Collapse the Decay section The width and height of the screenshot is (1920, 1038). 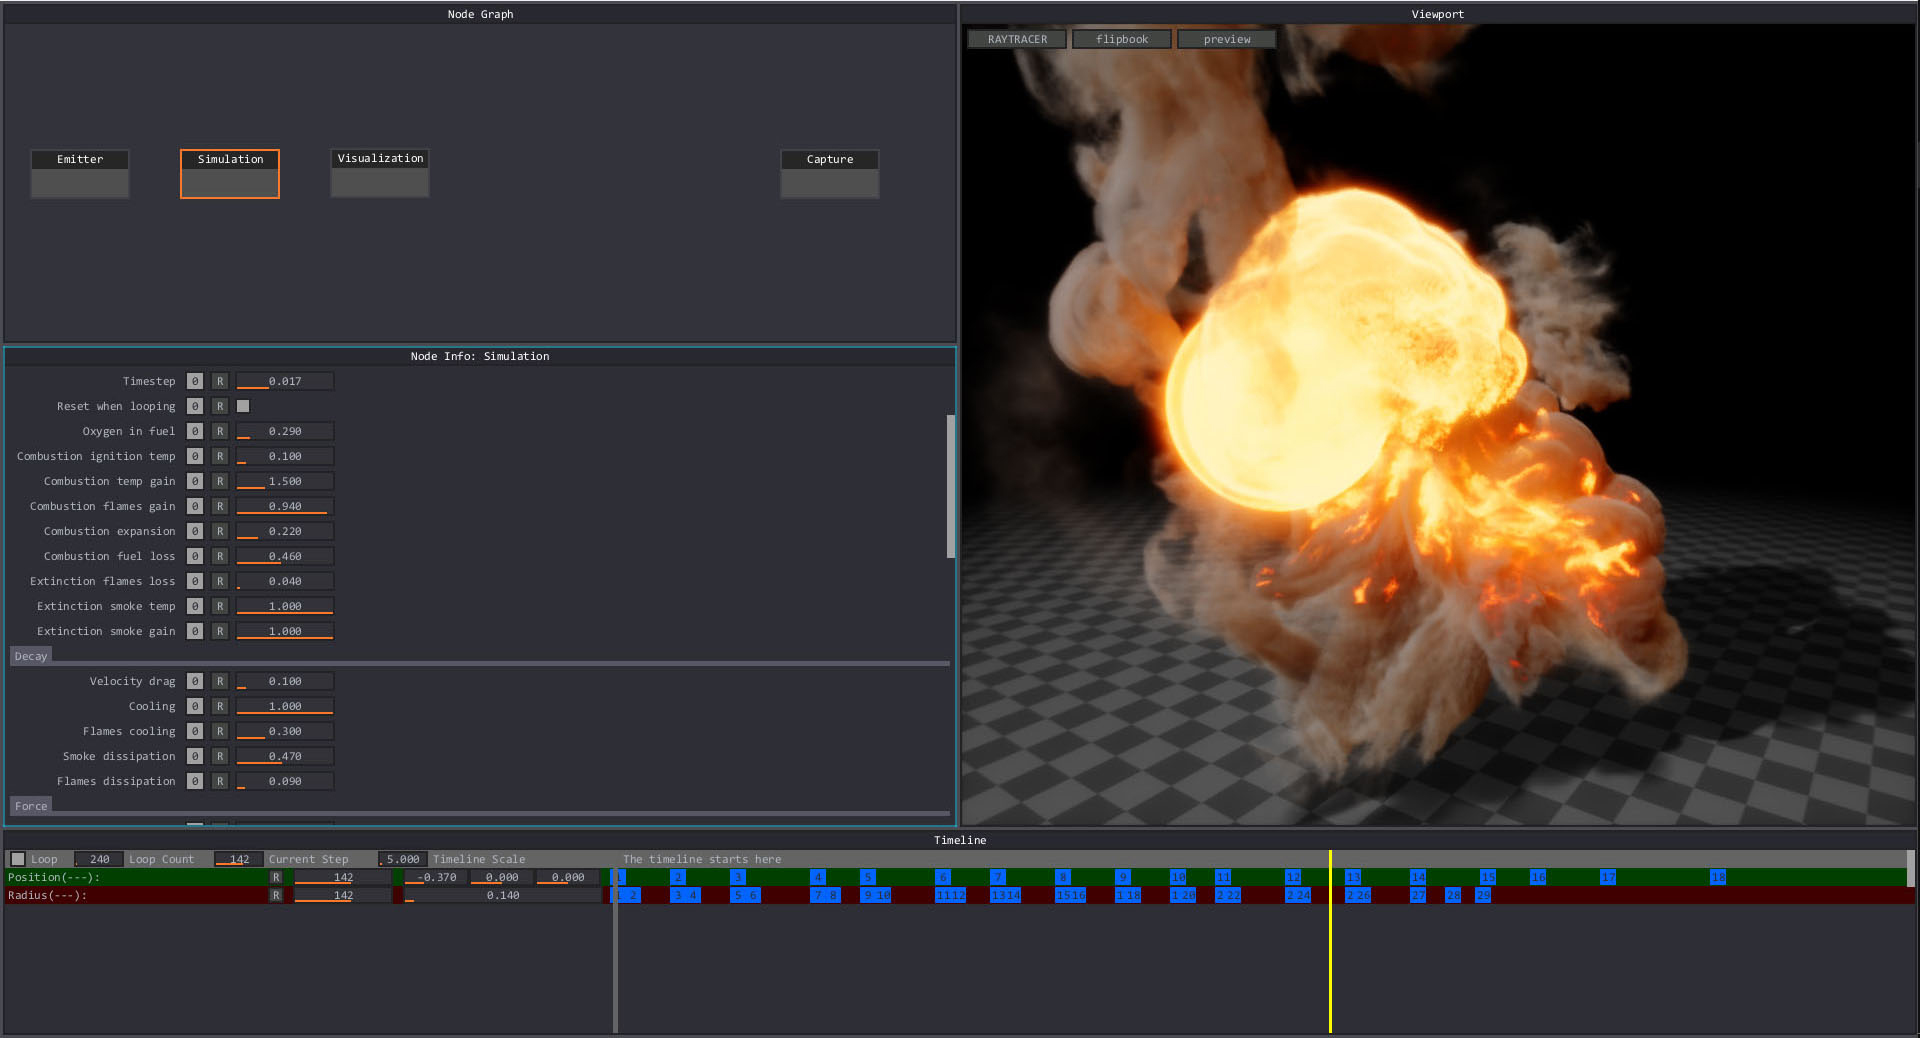click(x=30, y=656)
